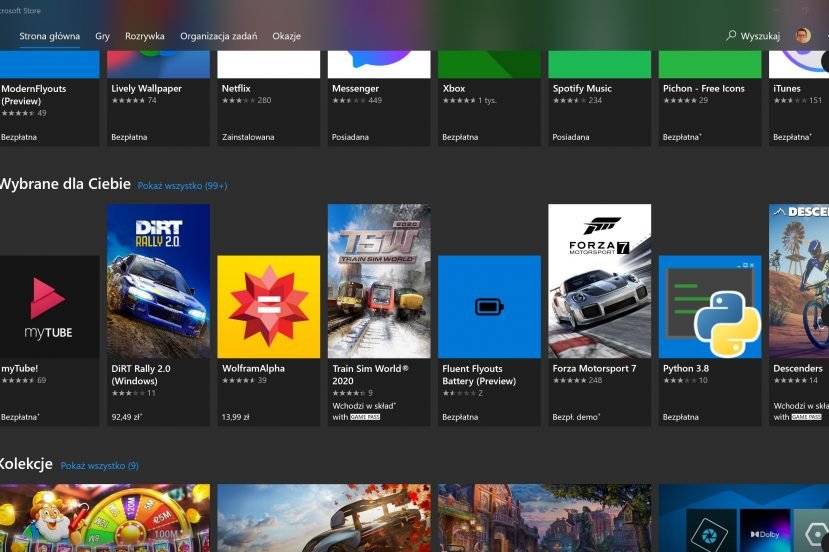The height and width of the screenshot is (552, 829).
Task: Open the Rozrywka tab
Action: [144, 36]
